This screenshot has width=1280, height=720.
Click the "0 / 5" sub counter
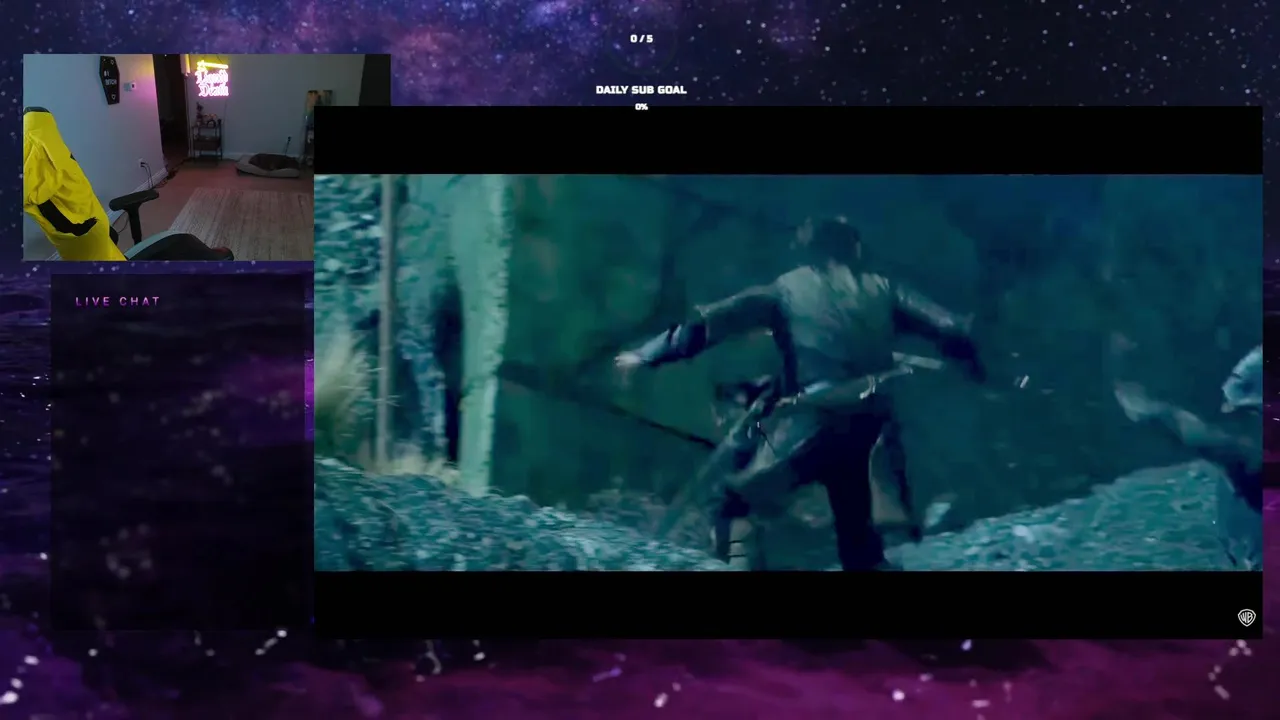641,39
